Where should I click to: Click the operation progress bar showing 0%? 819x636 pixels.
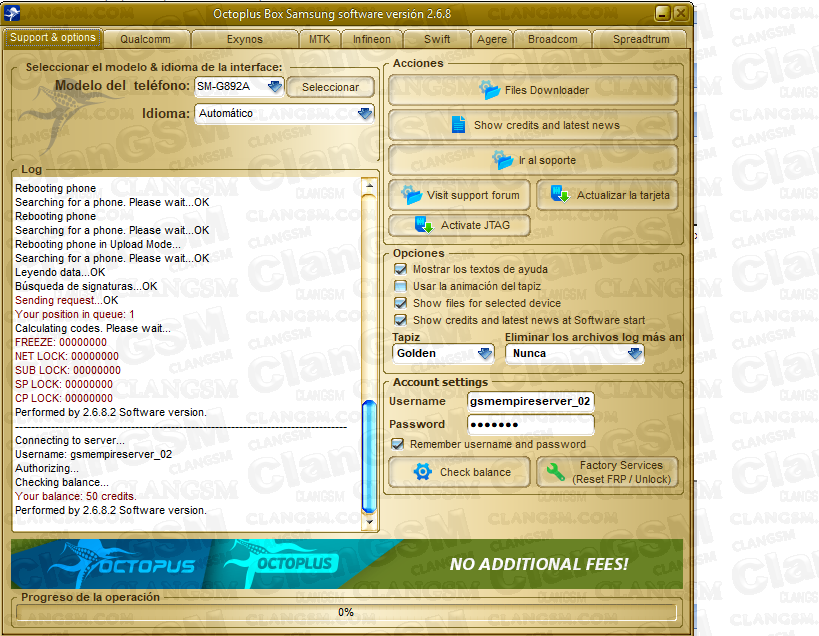click(346, 612)
